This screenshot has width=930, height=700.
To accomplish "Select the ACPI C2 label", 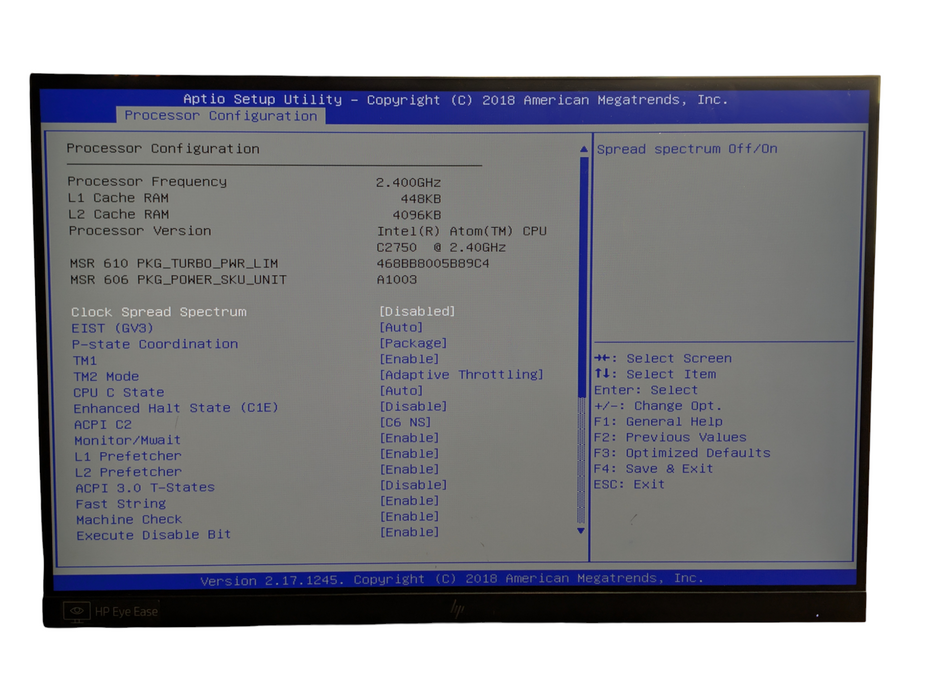I will tap(103, 424).
